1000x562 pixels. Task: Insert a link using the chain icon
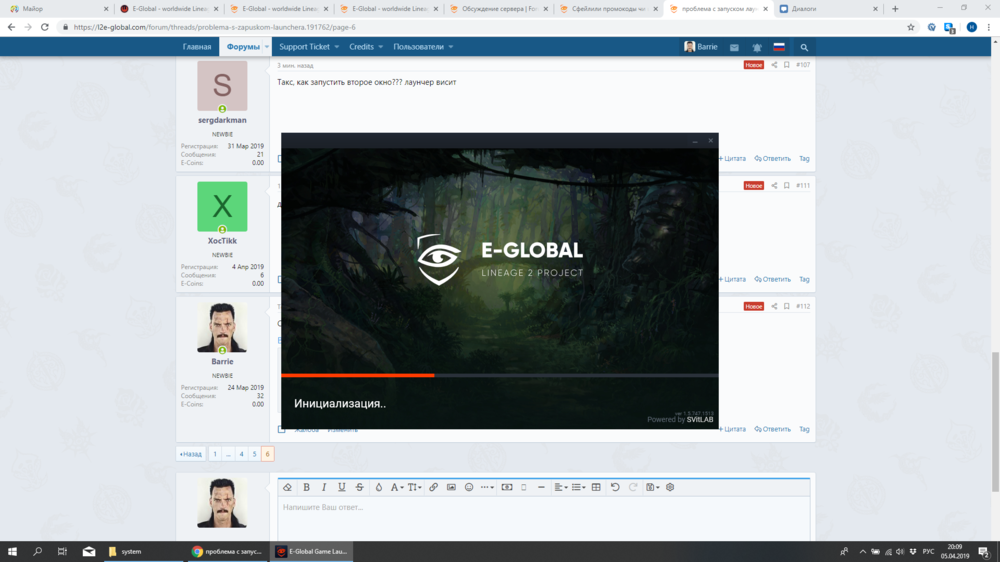(433, 487)
